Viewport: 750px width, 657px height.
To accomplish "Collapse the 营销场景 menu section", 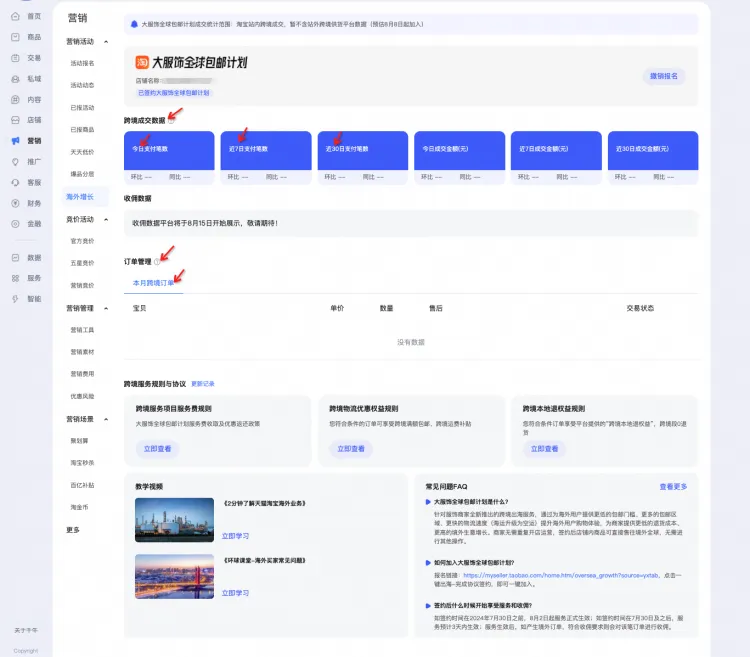I will click(x=106, y=419).
